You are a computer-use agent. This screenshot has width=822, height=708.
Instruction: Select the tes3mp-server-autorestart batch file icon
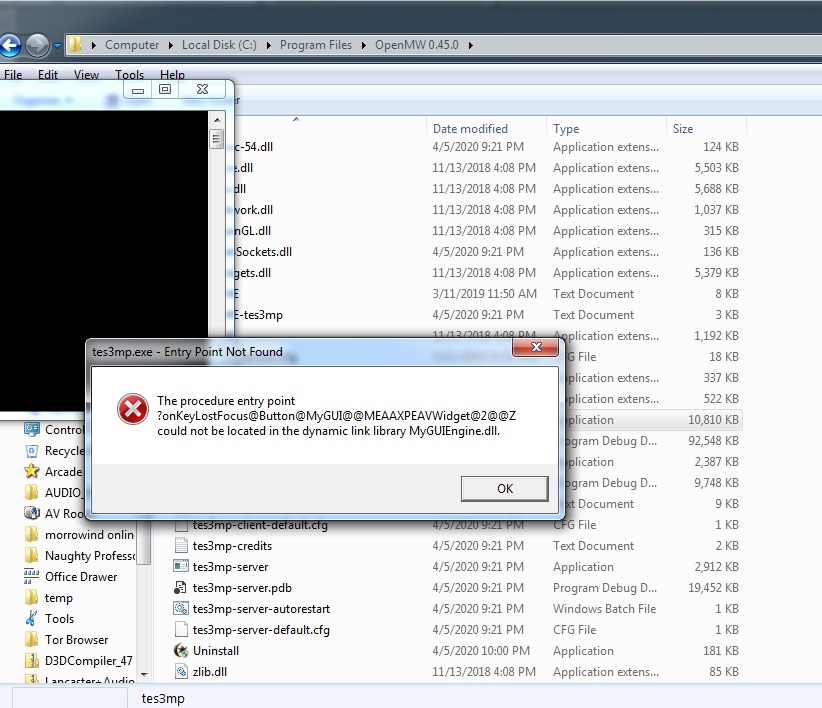click(x=181, y=608)
